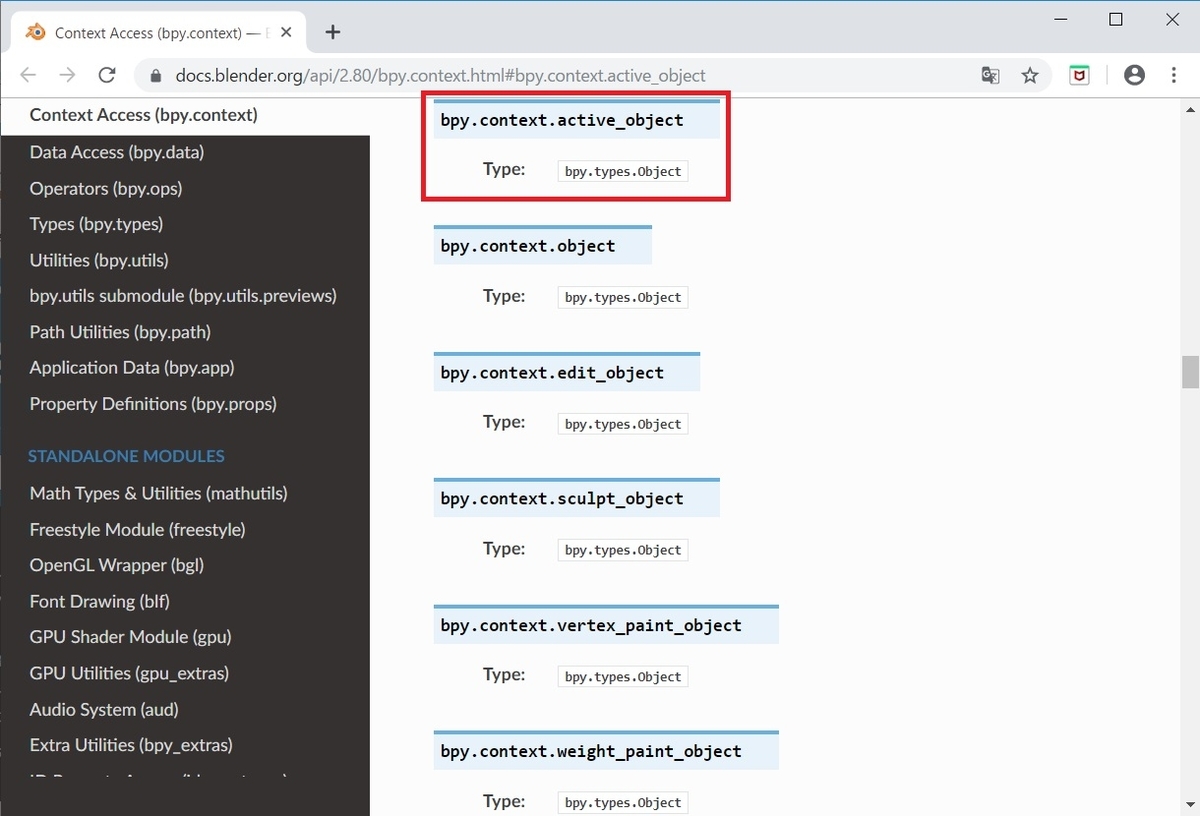
Task: Open Freestyle Module (freestyle) link
Action: [x=138, y=529]
